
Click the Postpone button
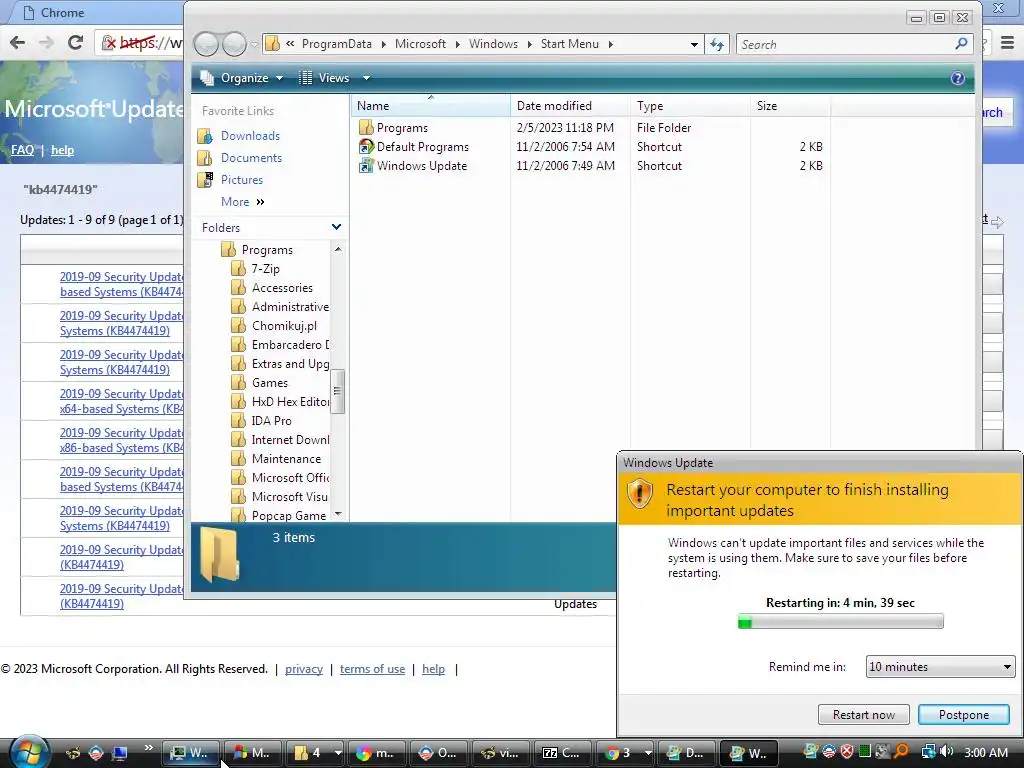pos(964,715)
